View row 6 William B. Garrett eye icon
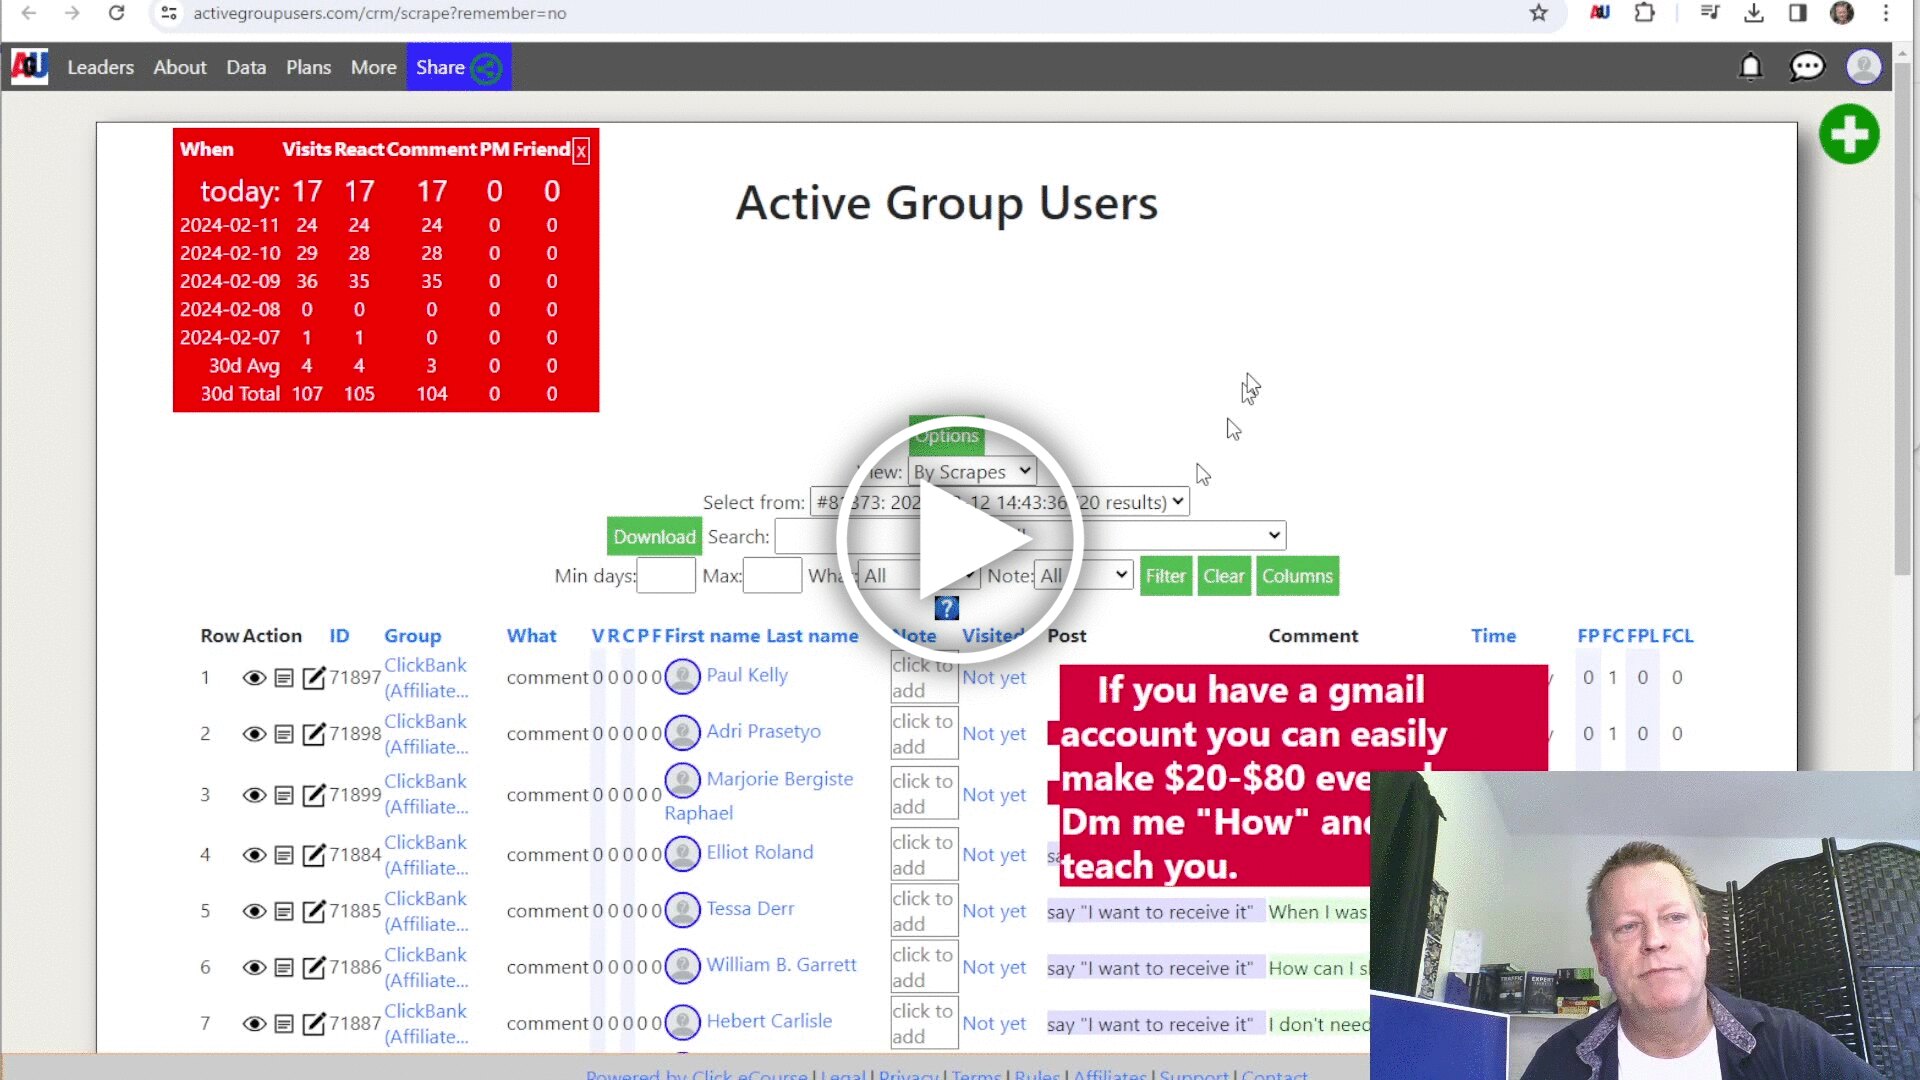 [x=254, y=967]
